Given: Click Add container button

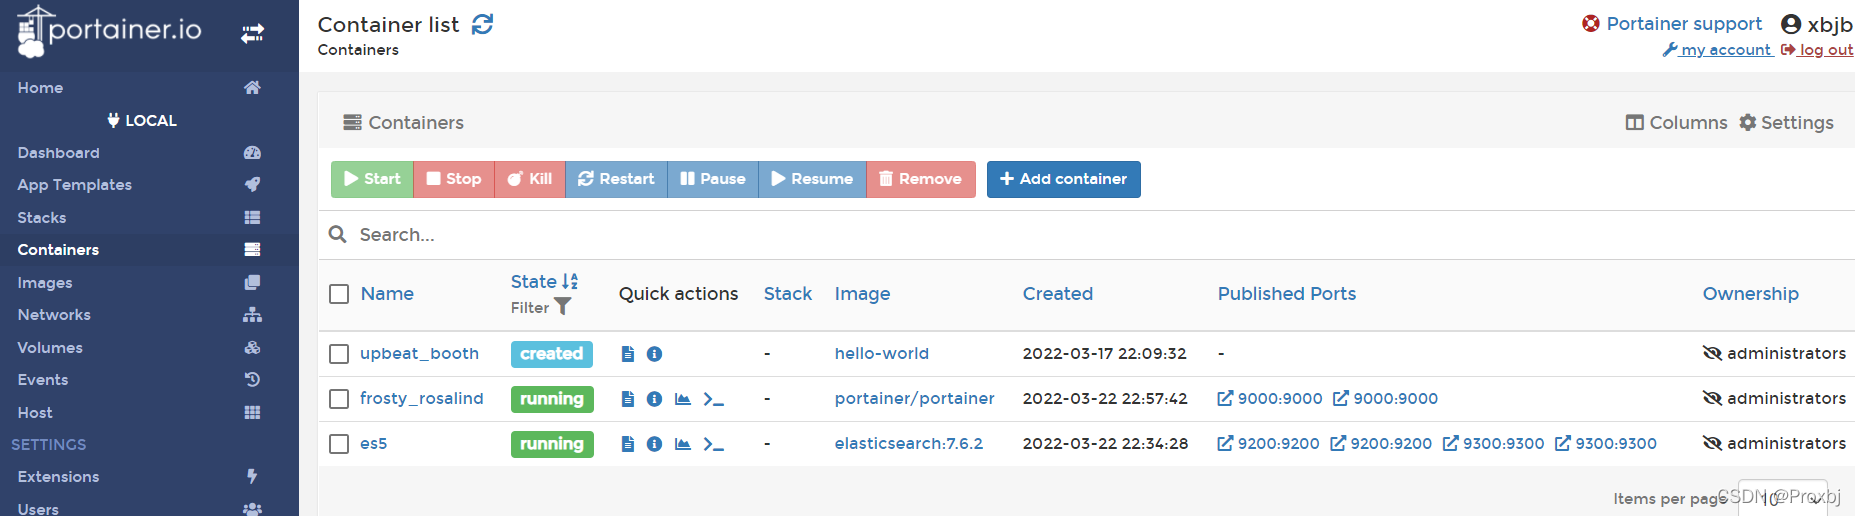Looking at the screenshot, I should (1064, 179).
